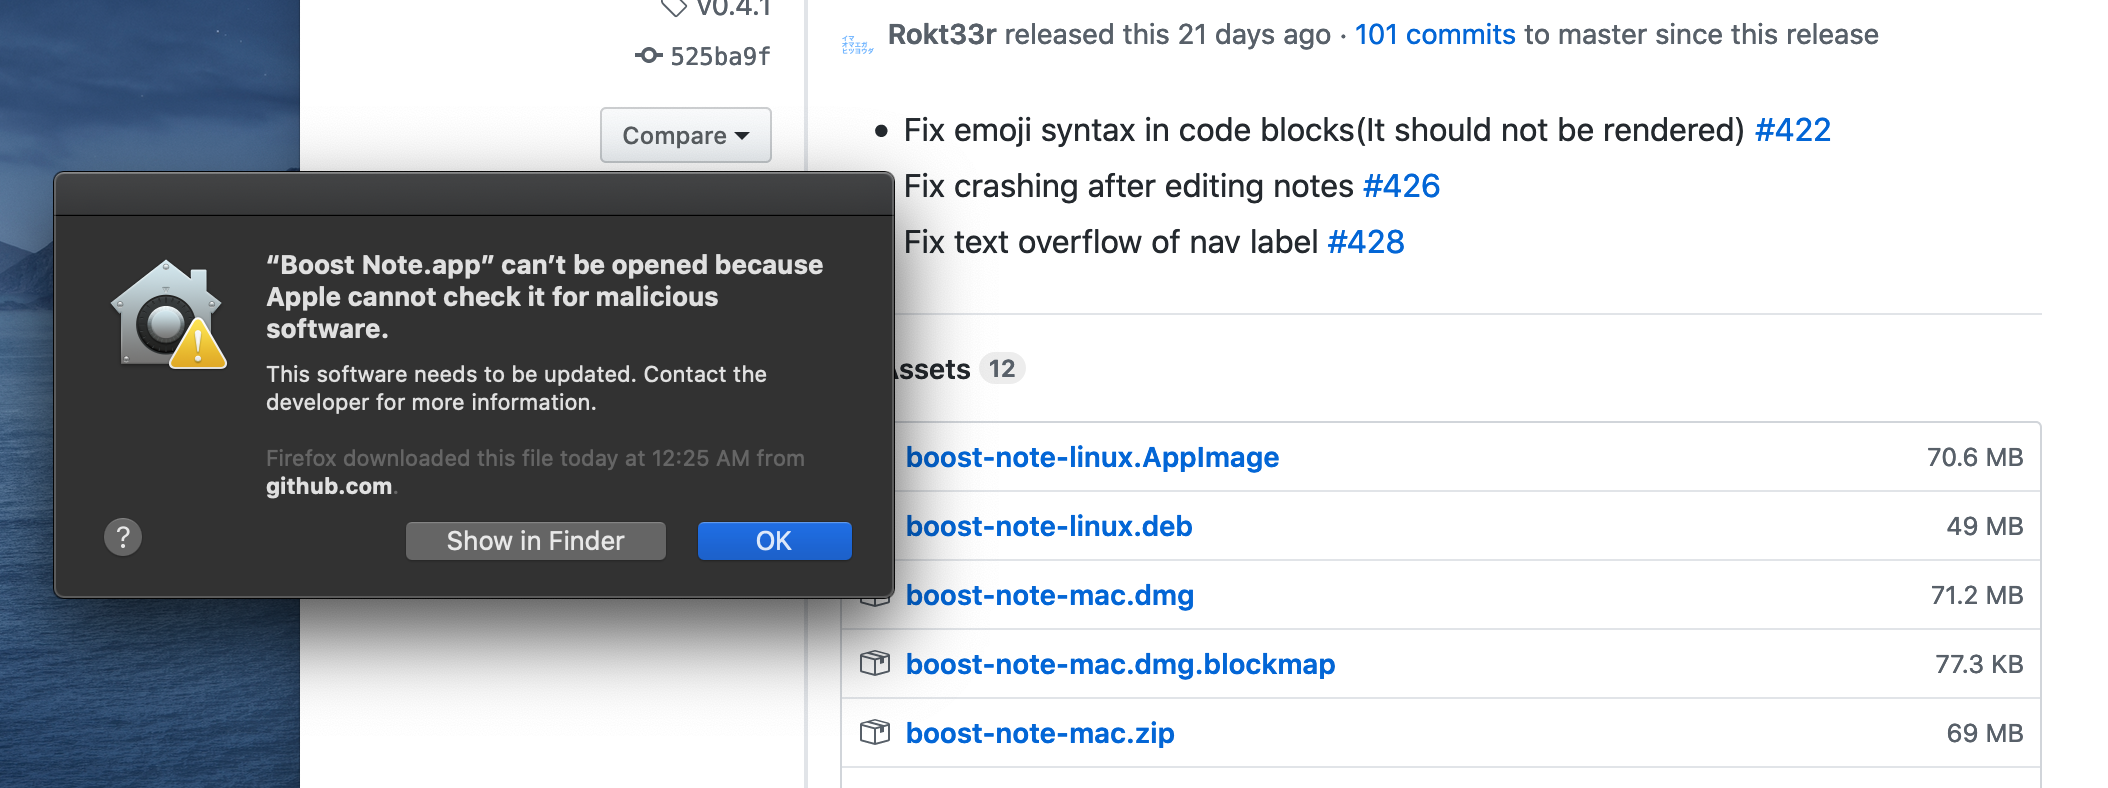The image size is (2108, 788).
Task: Click Show in Finder button
Action: tap(536, 541)
